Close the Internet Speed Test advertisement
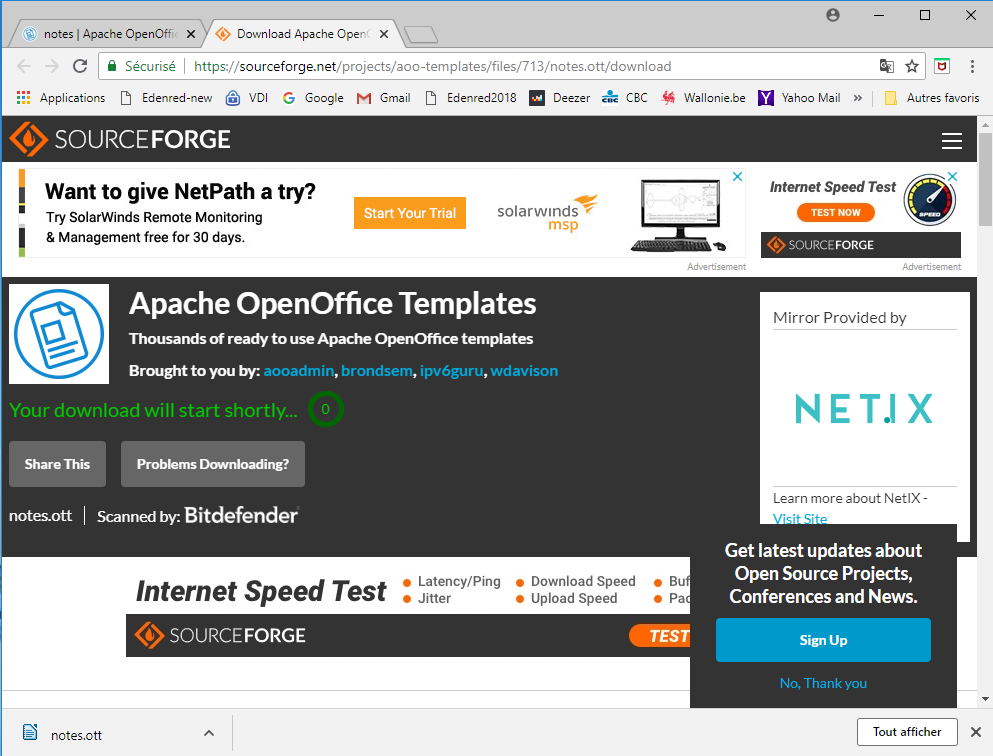This screenshot has width=993, height=756. coord(952,177)
